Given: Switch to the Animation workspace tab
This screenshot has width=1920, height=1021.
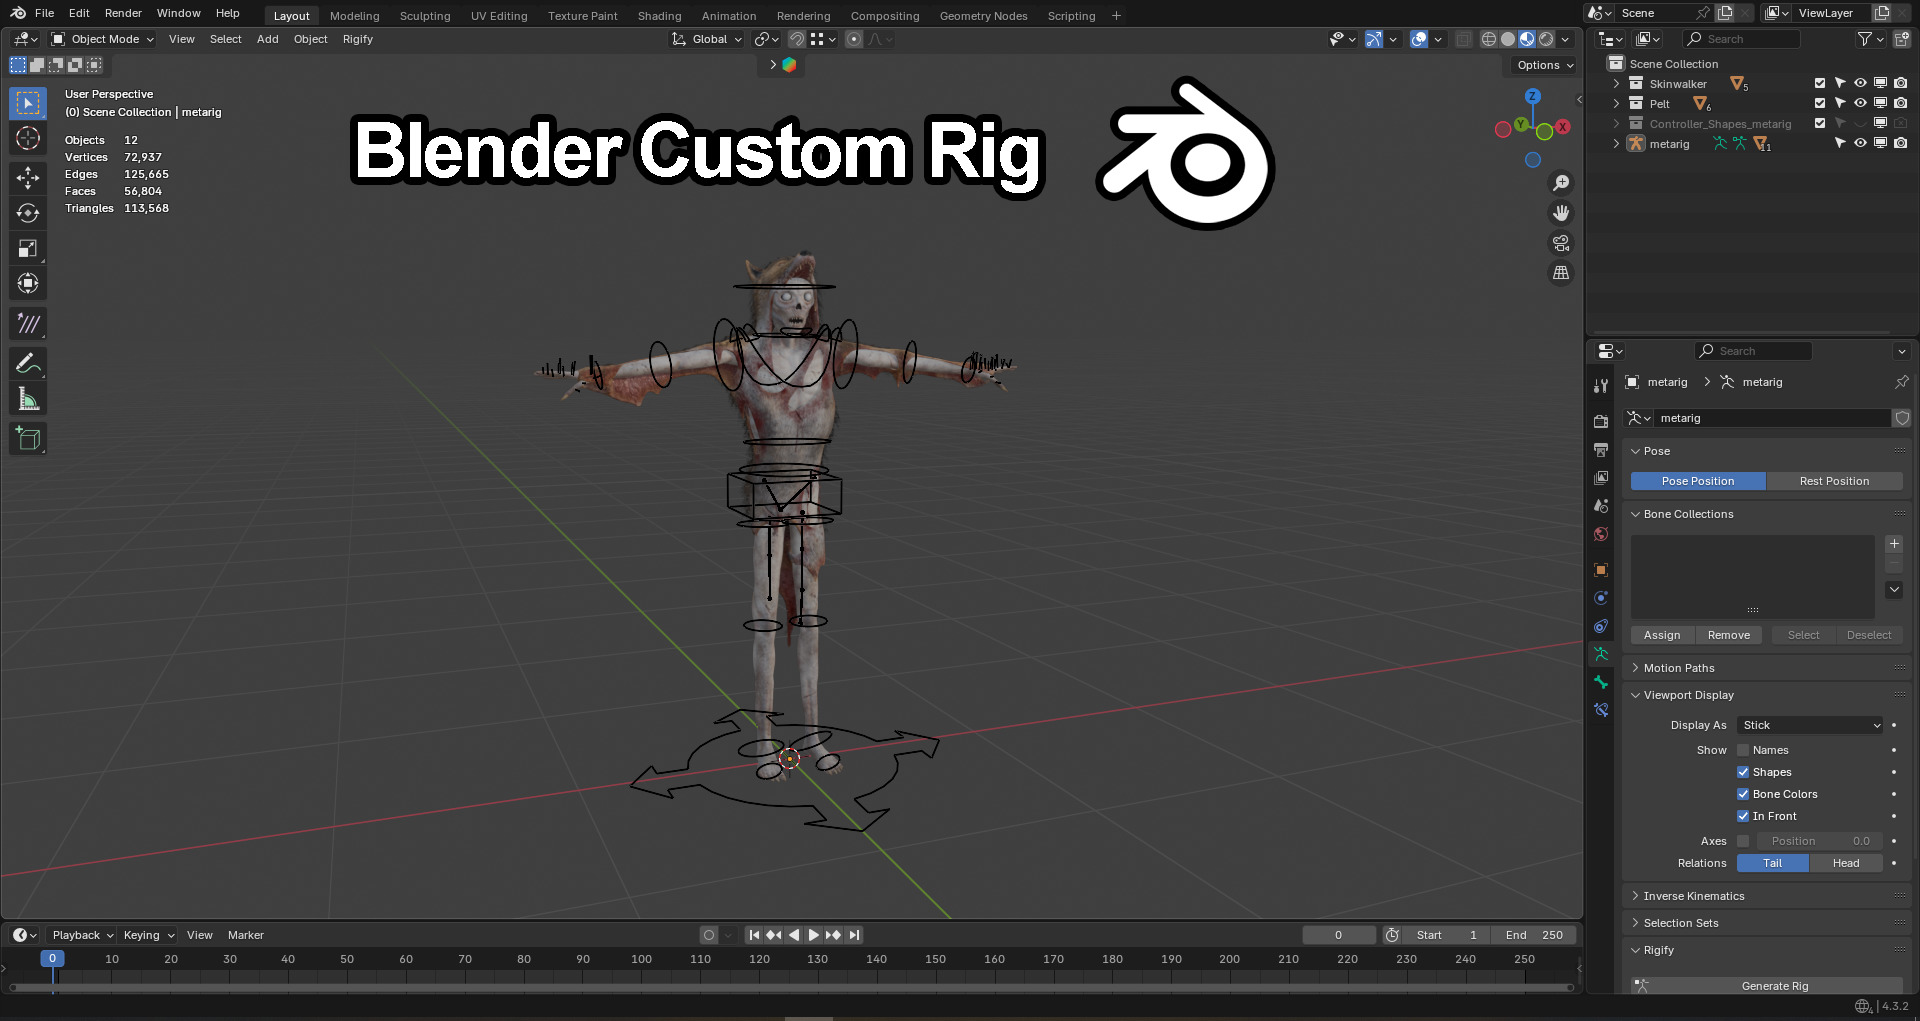Looking at the screenshot, I should tap(729, 16).
